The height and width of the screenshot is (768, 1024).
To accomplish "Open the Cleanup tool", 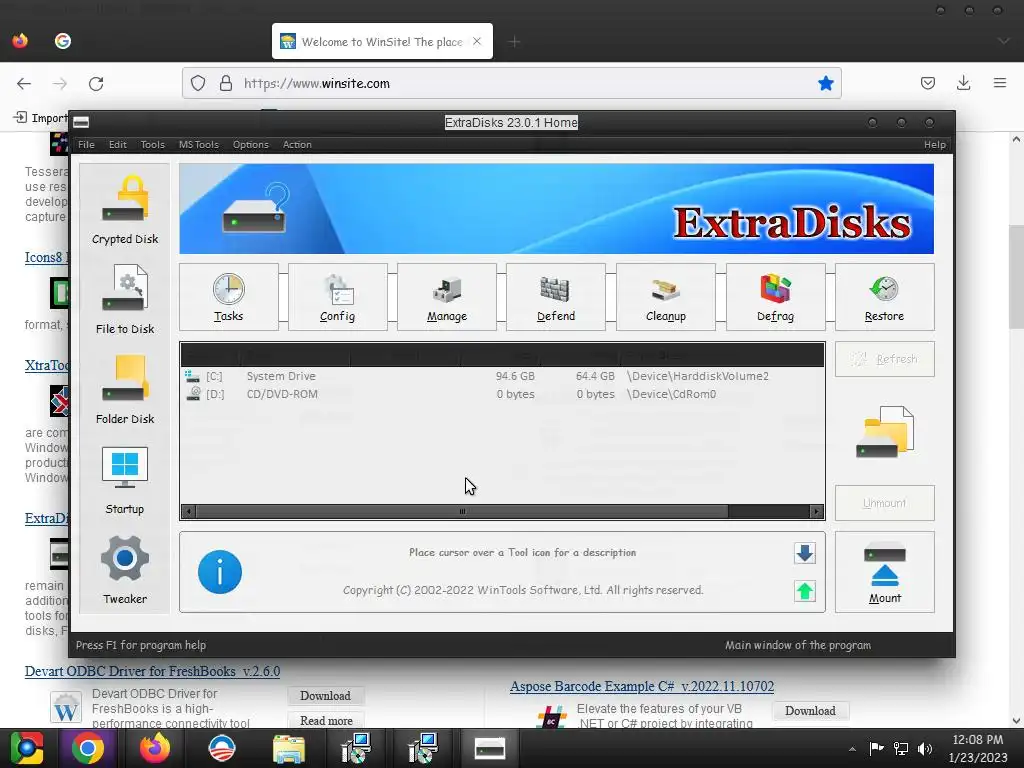I will 665,297.
